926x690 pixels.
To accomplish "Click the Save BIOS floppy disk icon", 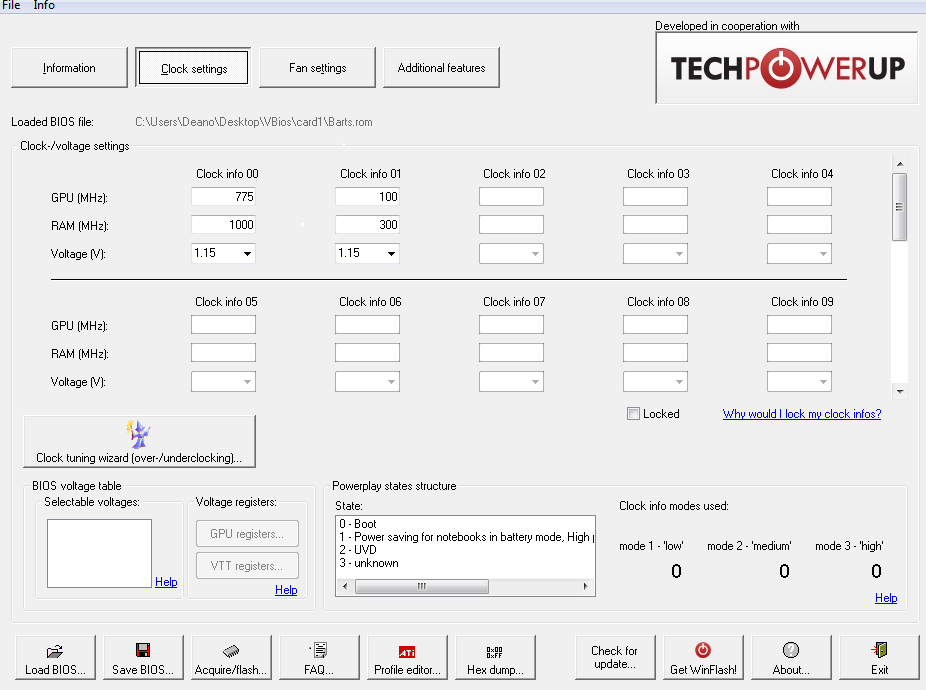I will [143, 650].
